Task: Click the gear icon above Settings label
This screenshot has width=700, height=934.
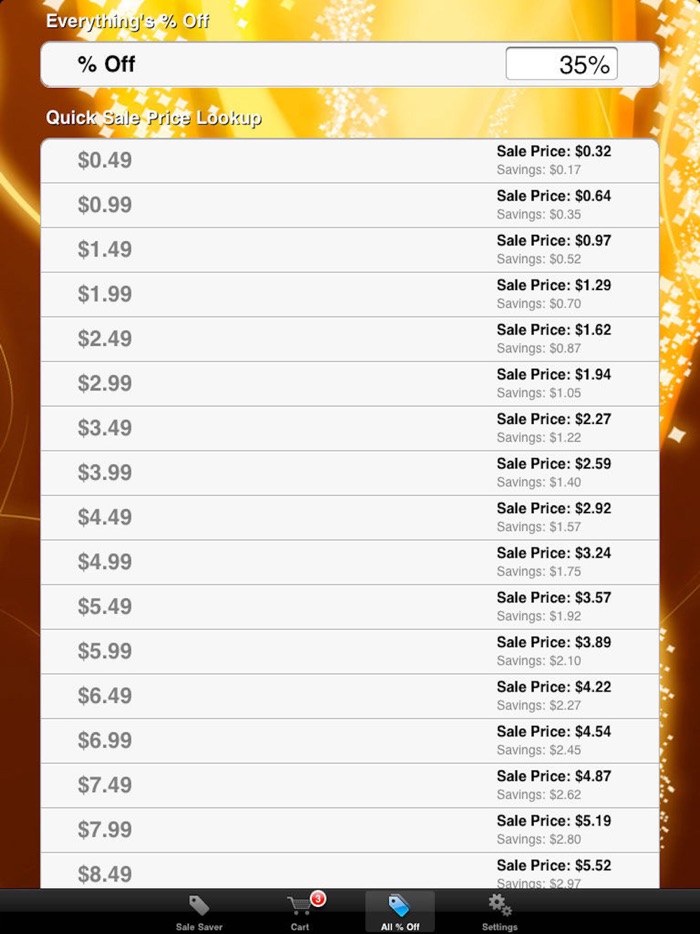Action: coord(499,904)
